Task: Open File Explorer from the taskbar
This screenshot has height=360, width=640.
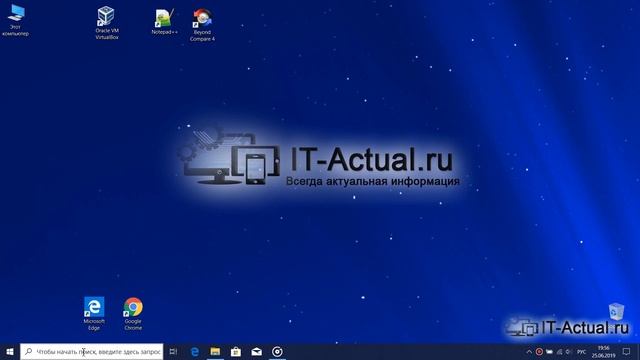Action: [215, 351]
